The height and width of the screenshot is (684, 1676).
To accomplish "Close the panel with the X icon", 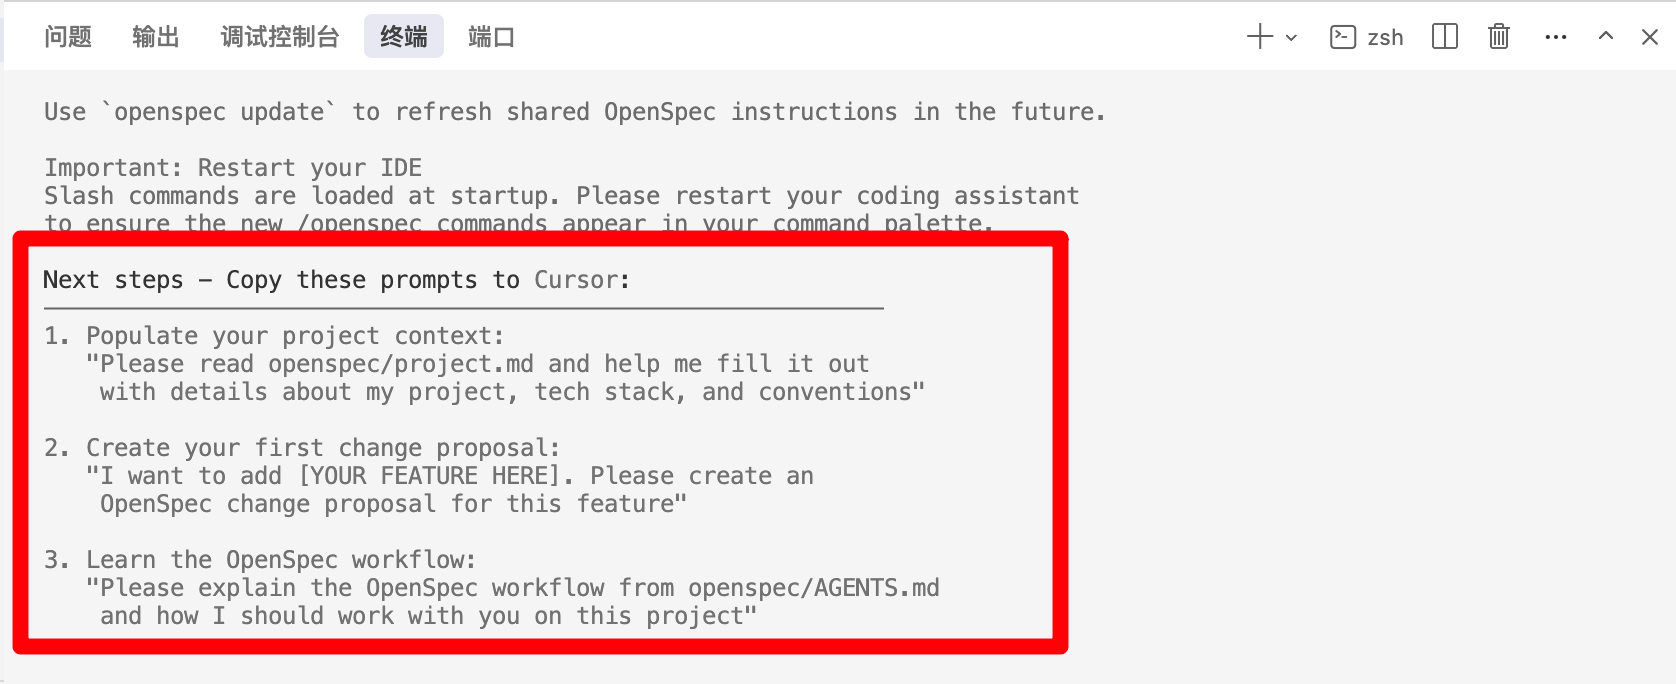I will click(1650, 37).
